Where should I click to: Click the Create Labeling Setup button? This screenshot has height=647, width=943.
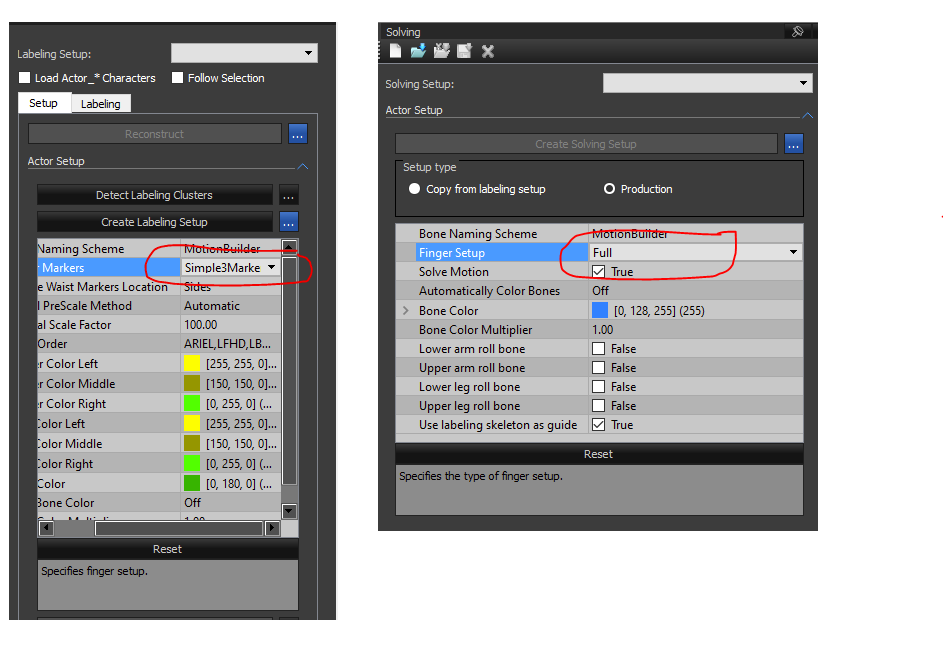(x=154, y=222)
